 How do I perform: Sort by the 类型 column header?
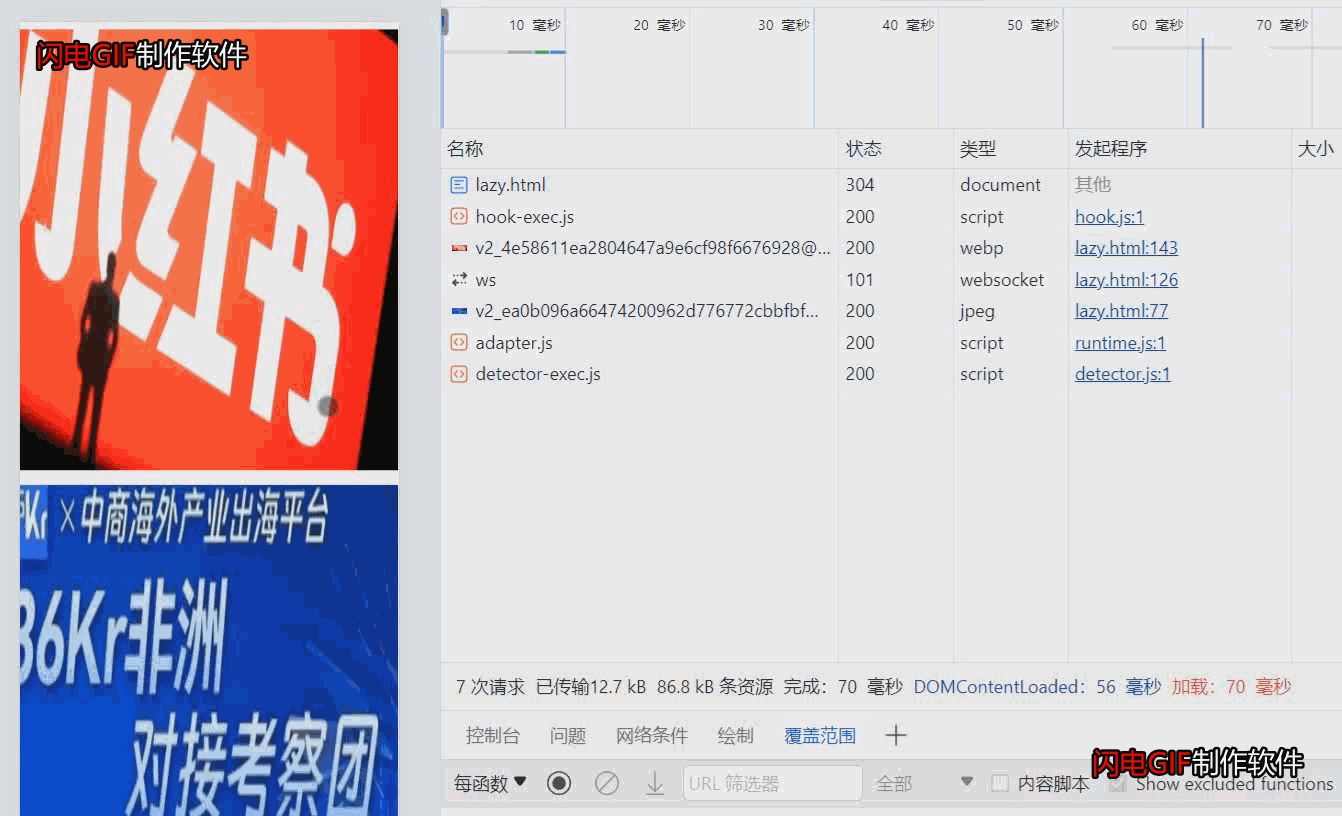click(x=1011, y=149)
